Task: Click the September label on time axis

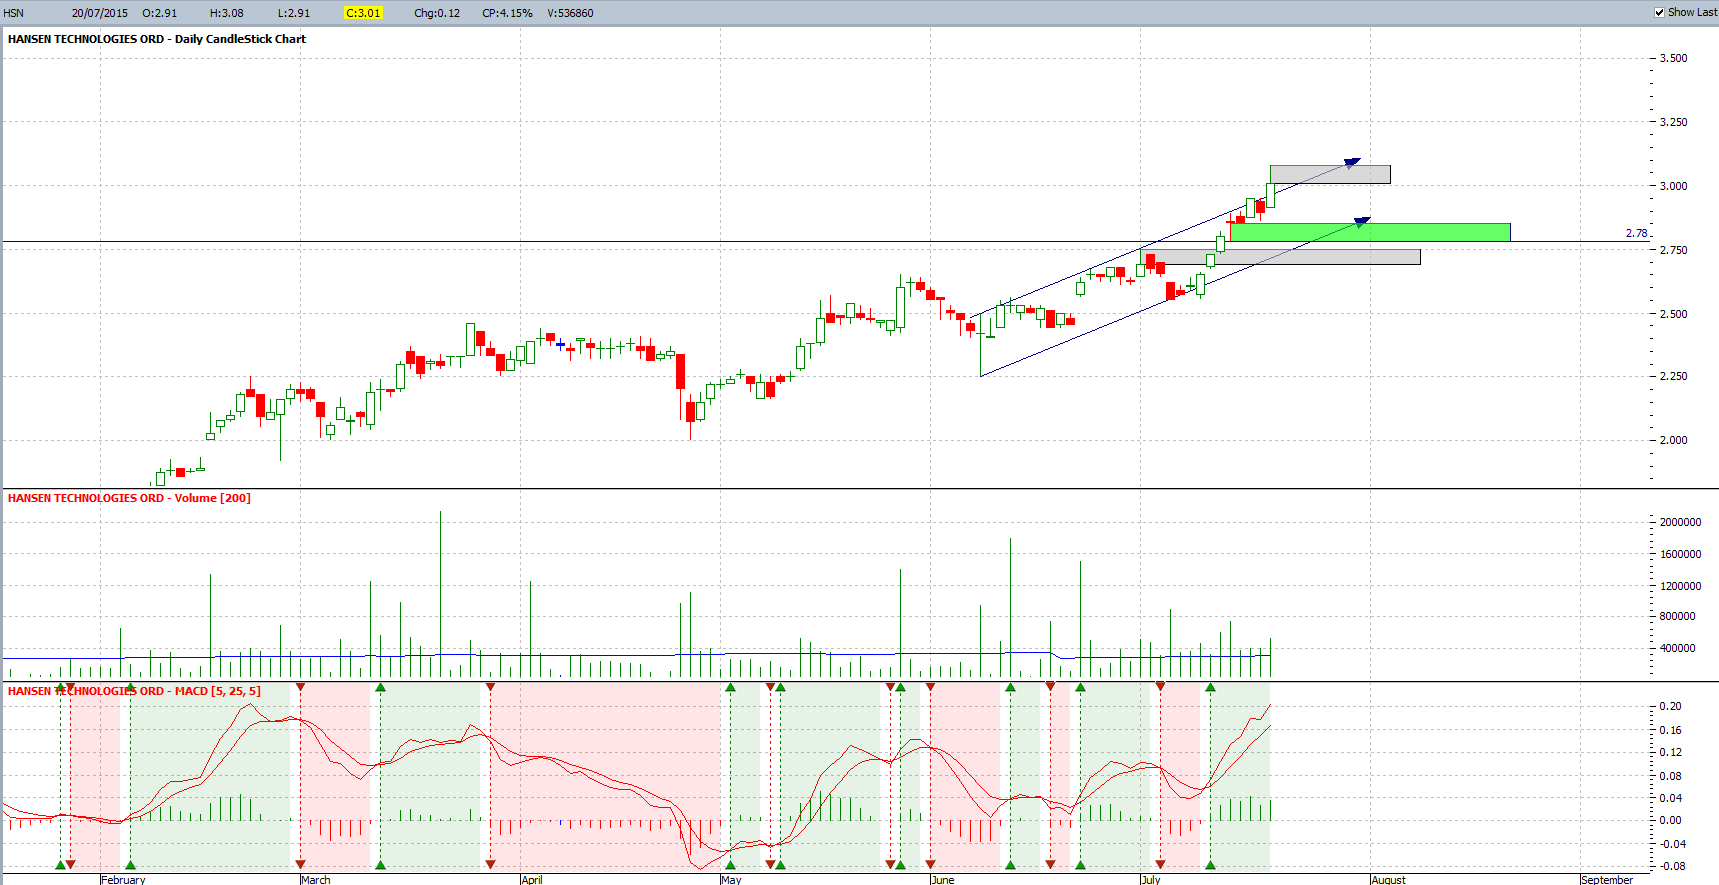Action: pyautogui.click(x=1607, y=880)
